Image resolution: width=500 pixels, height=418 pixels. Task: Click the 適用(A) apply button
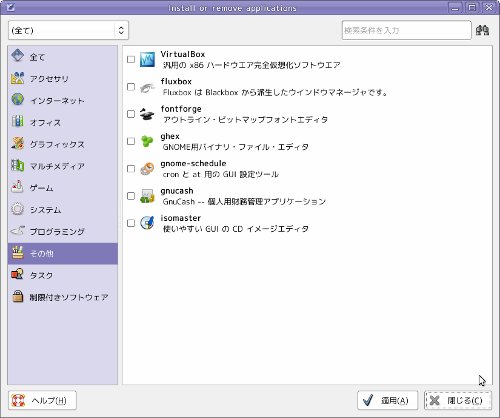[387, 400]
